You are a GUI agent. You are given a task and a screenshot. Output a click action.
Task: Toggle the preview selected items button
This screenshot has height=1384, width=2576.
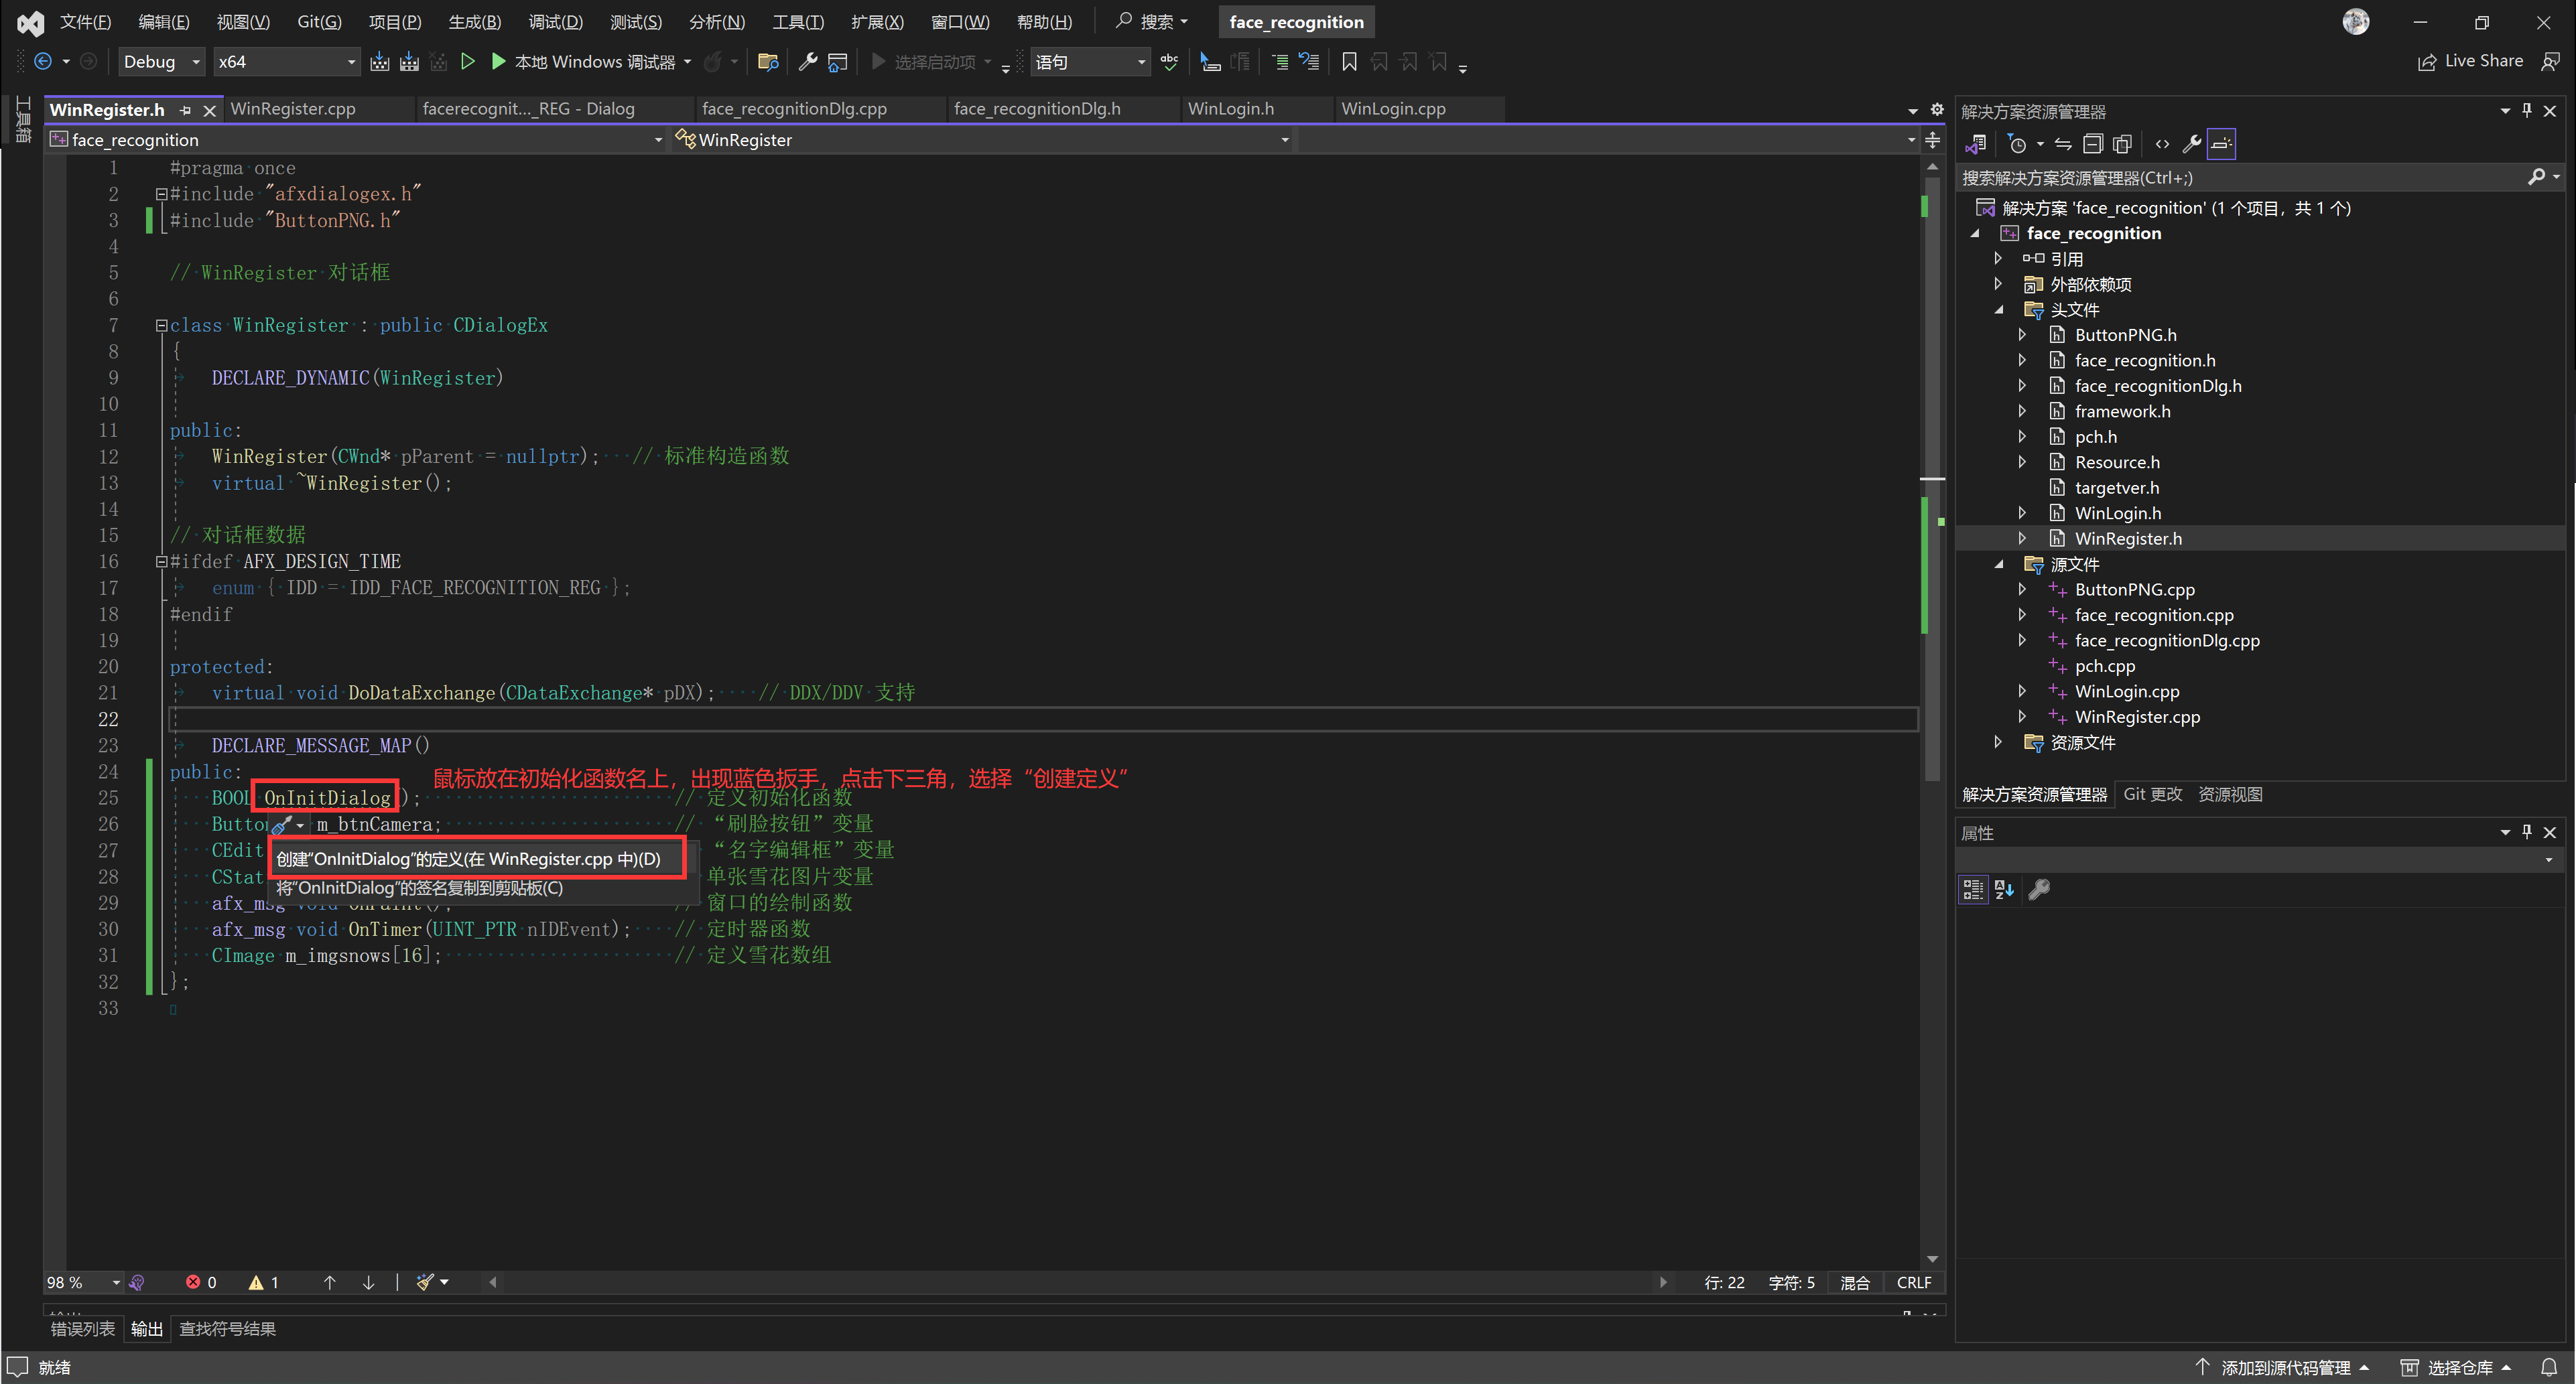point(2221,144)
